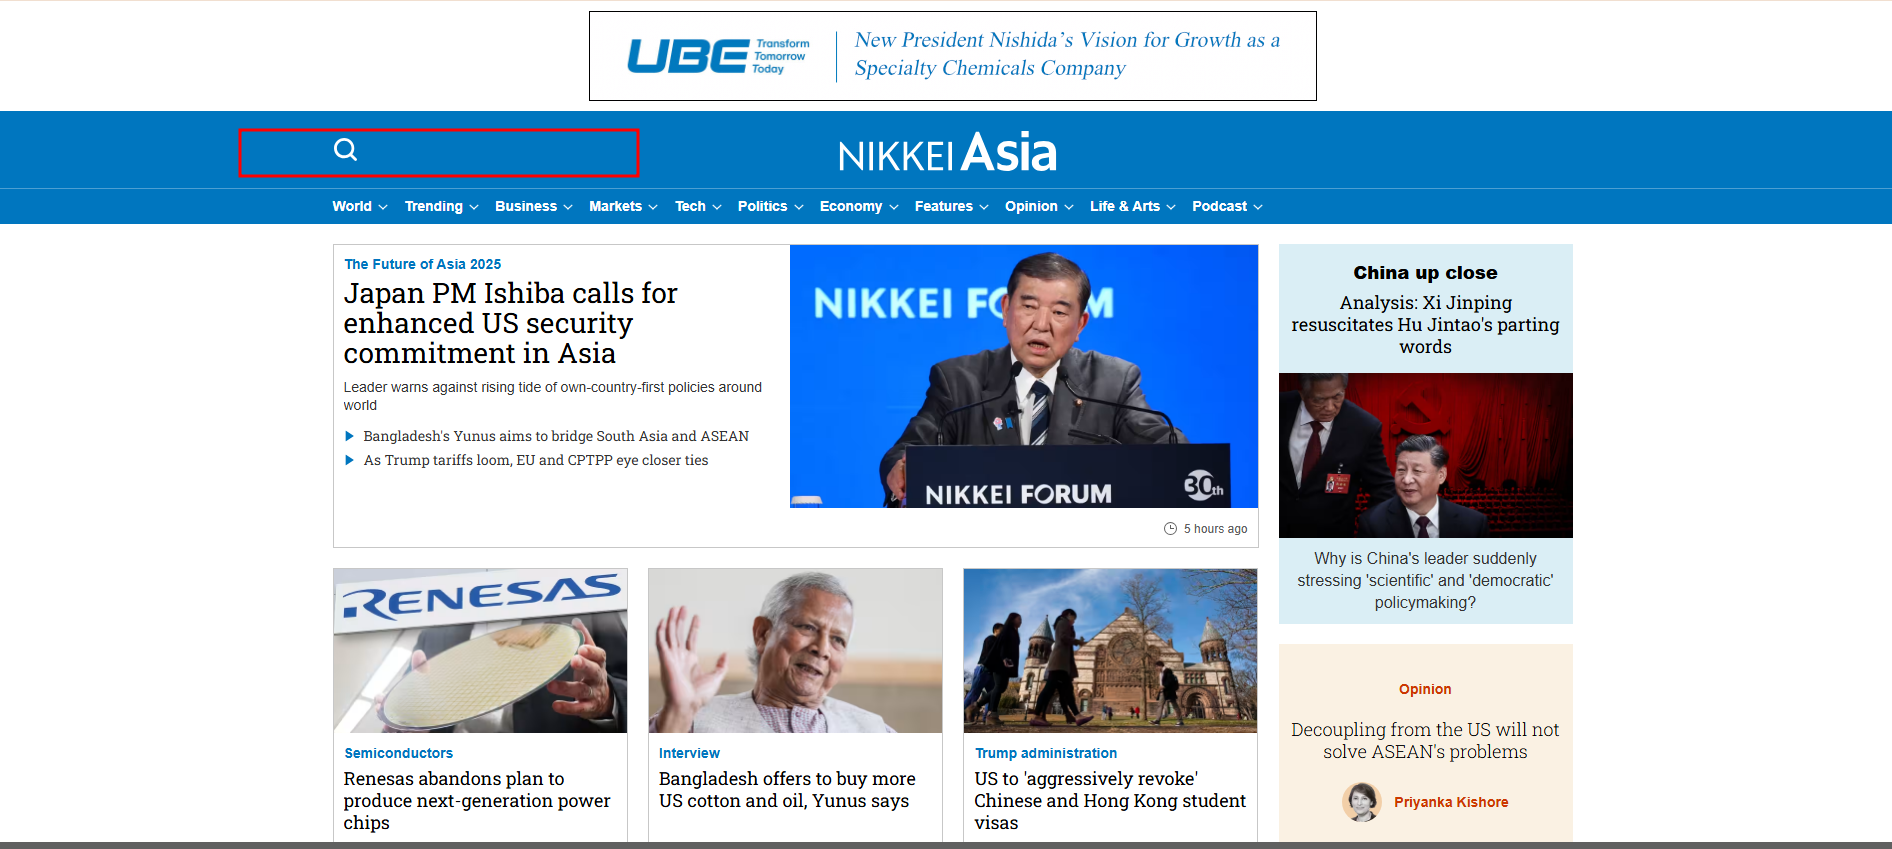Viewport: 1892px width, 849px height.
Task: Click the Yunus interview photo
Action: point(795,651)
